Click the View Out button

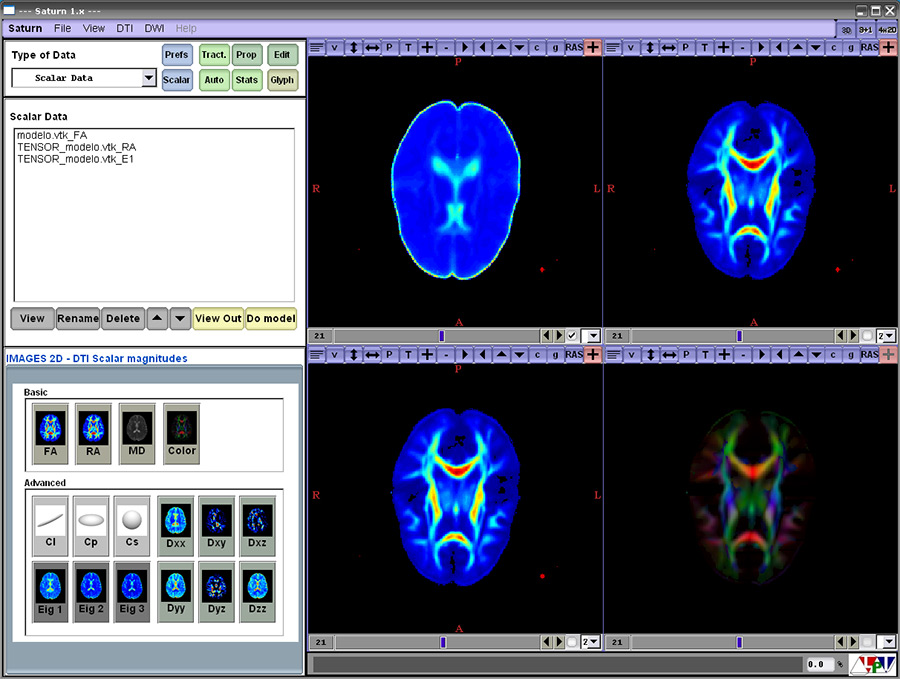219,319
